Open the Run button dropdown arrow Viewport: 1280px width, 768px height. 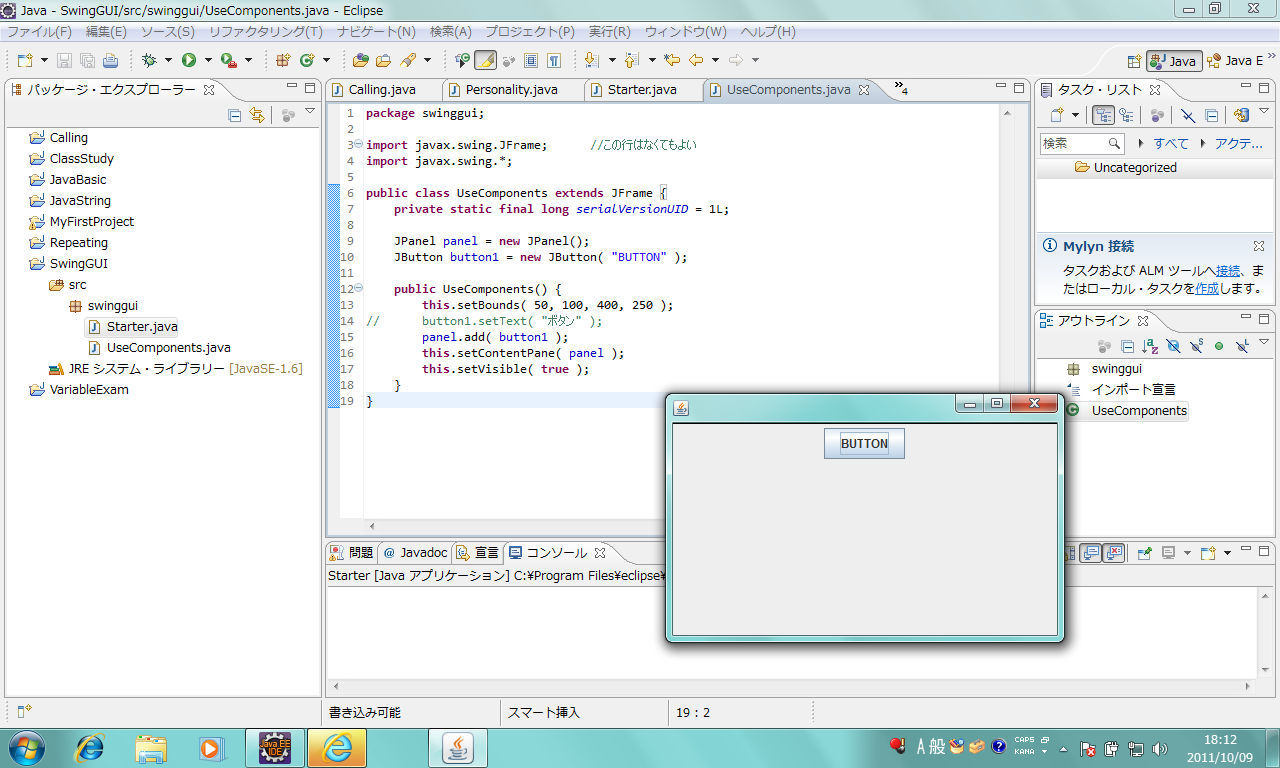click(206, 60)
